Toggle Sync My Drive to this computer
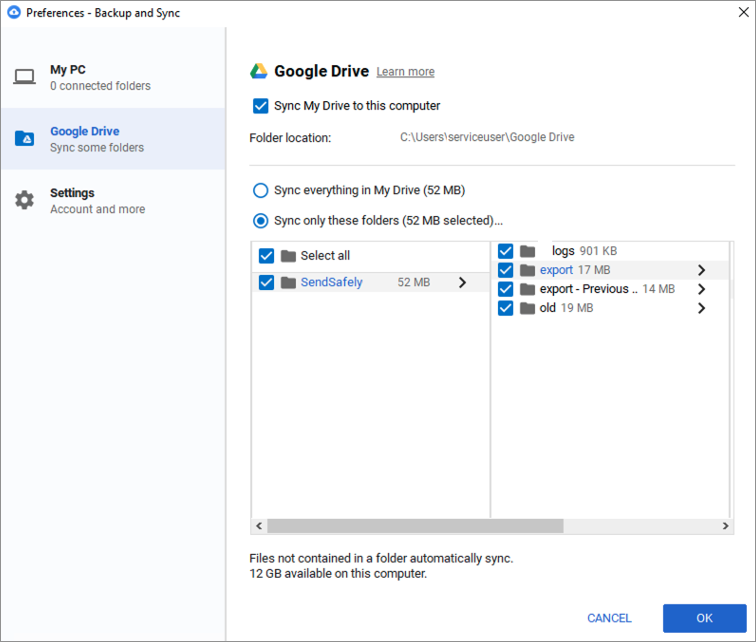756x642 pixels. click(261, 106)
